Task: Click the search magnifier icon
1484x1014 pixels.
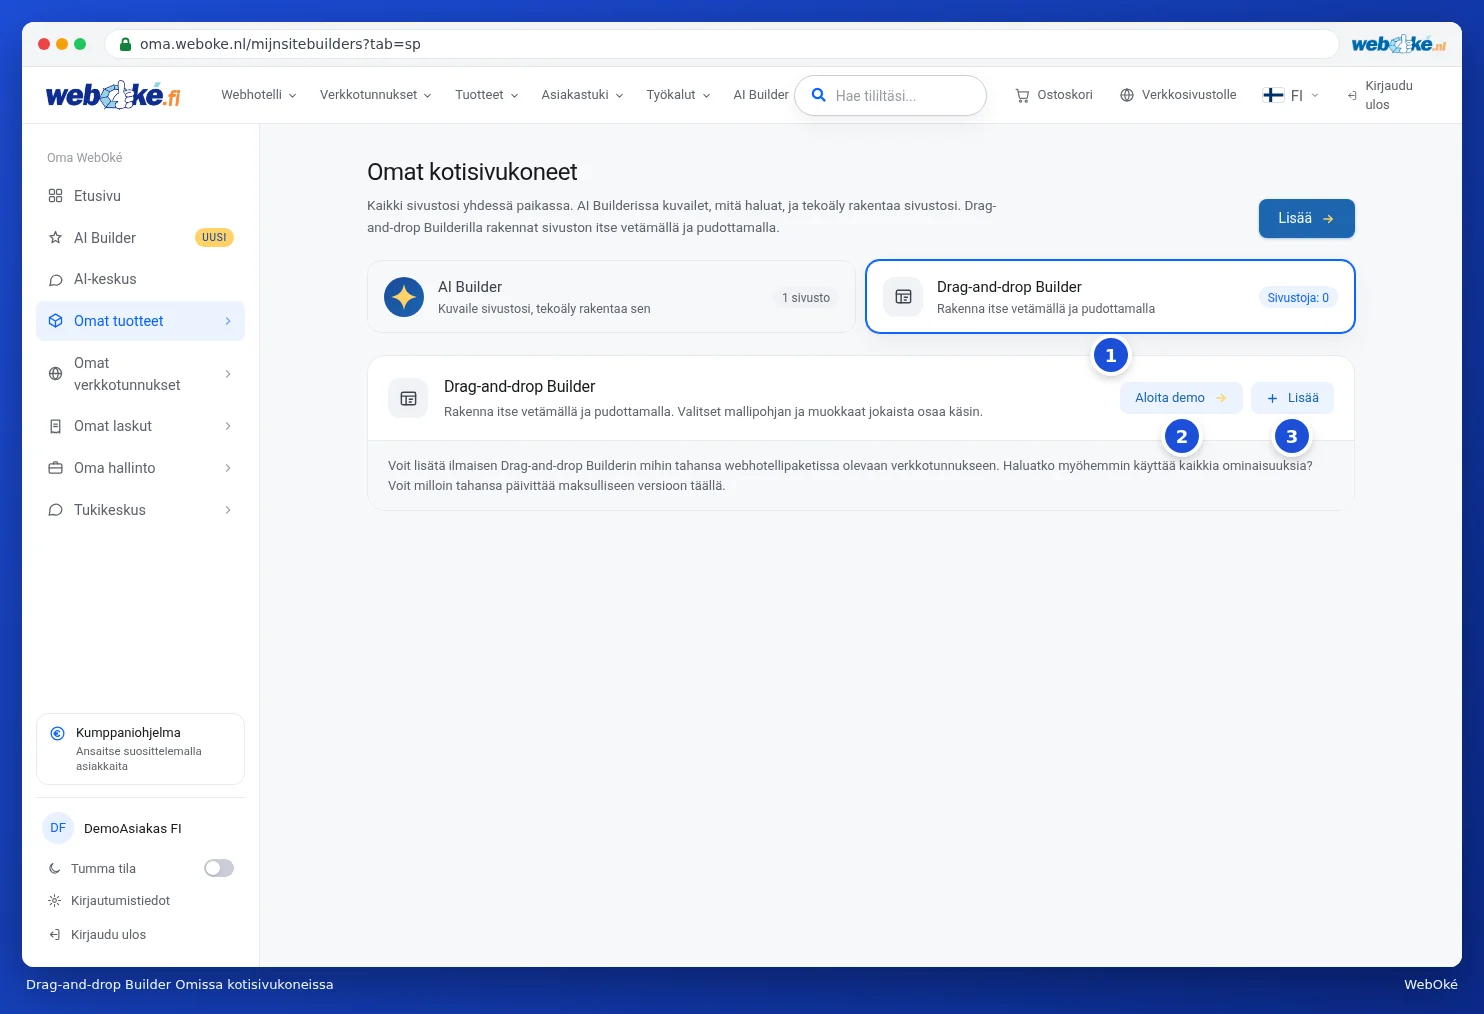Action: (x=818, y=95)
